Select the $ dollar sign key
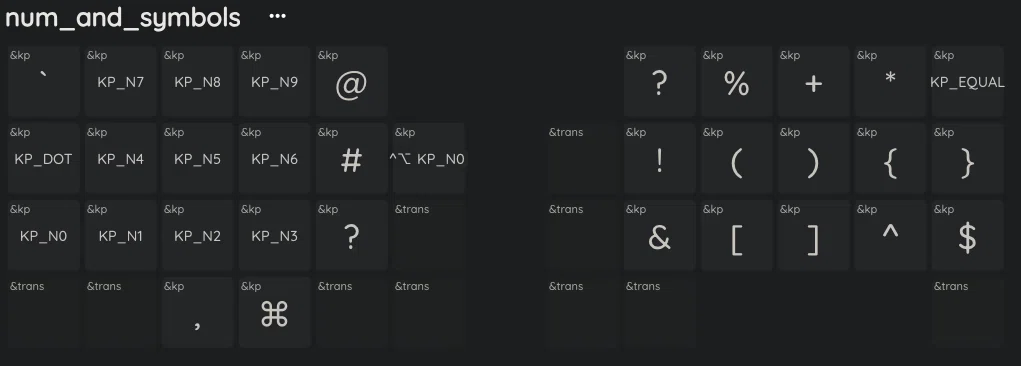1021x366 pixels. click(968, 235)
